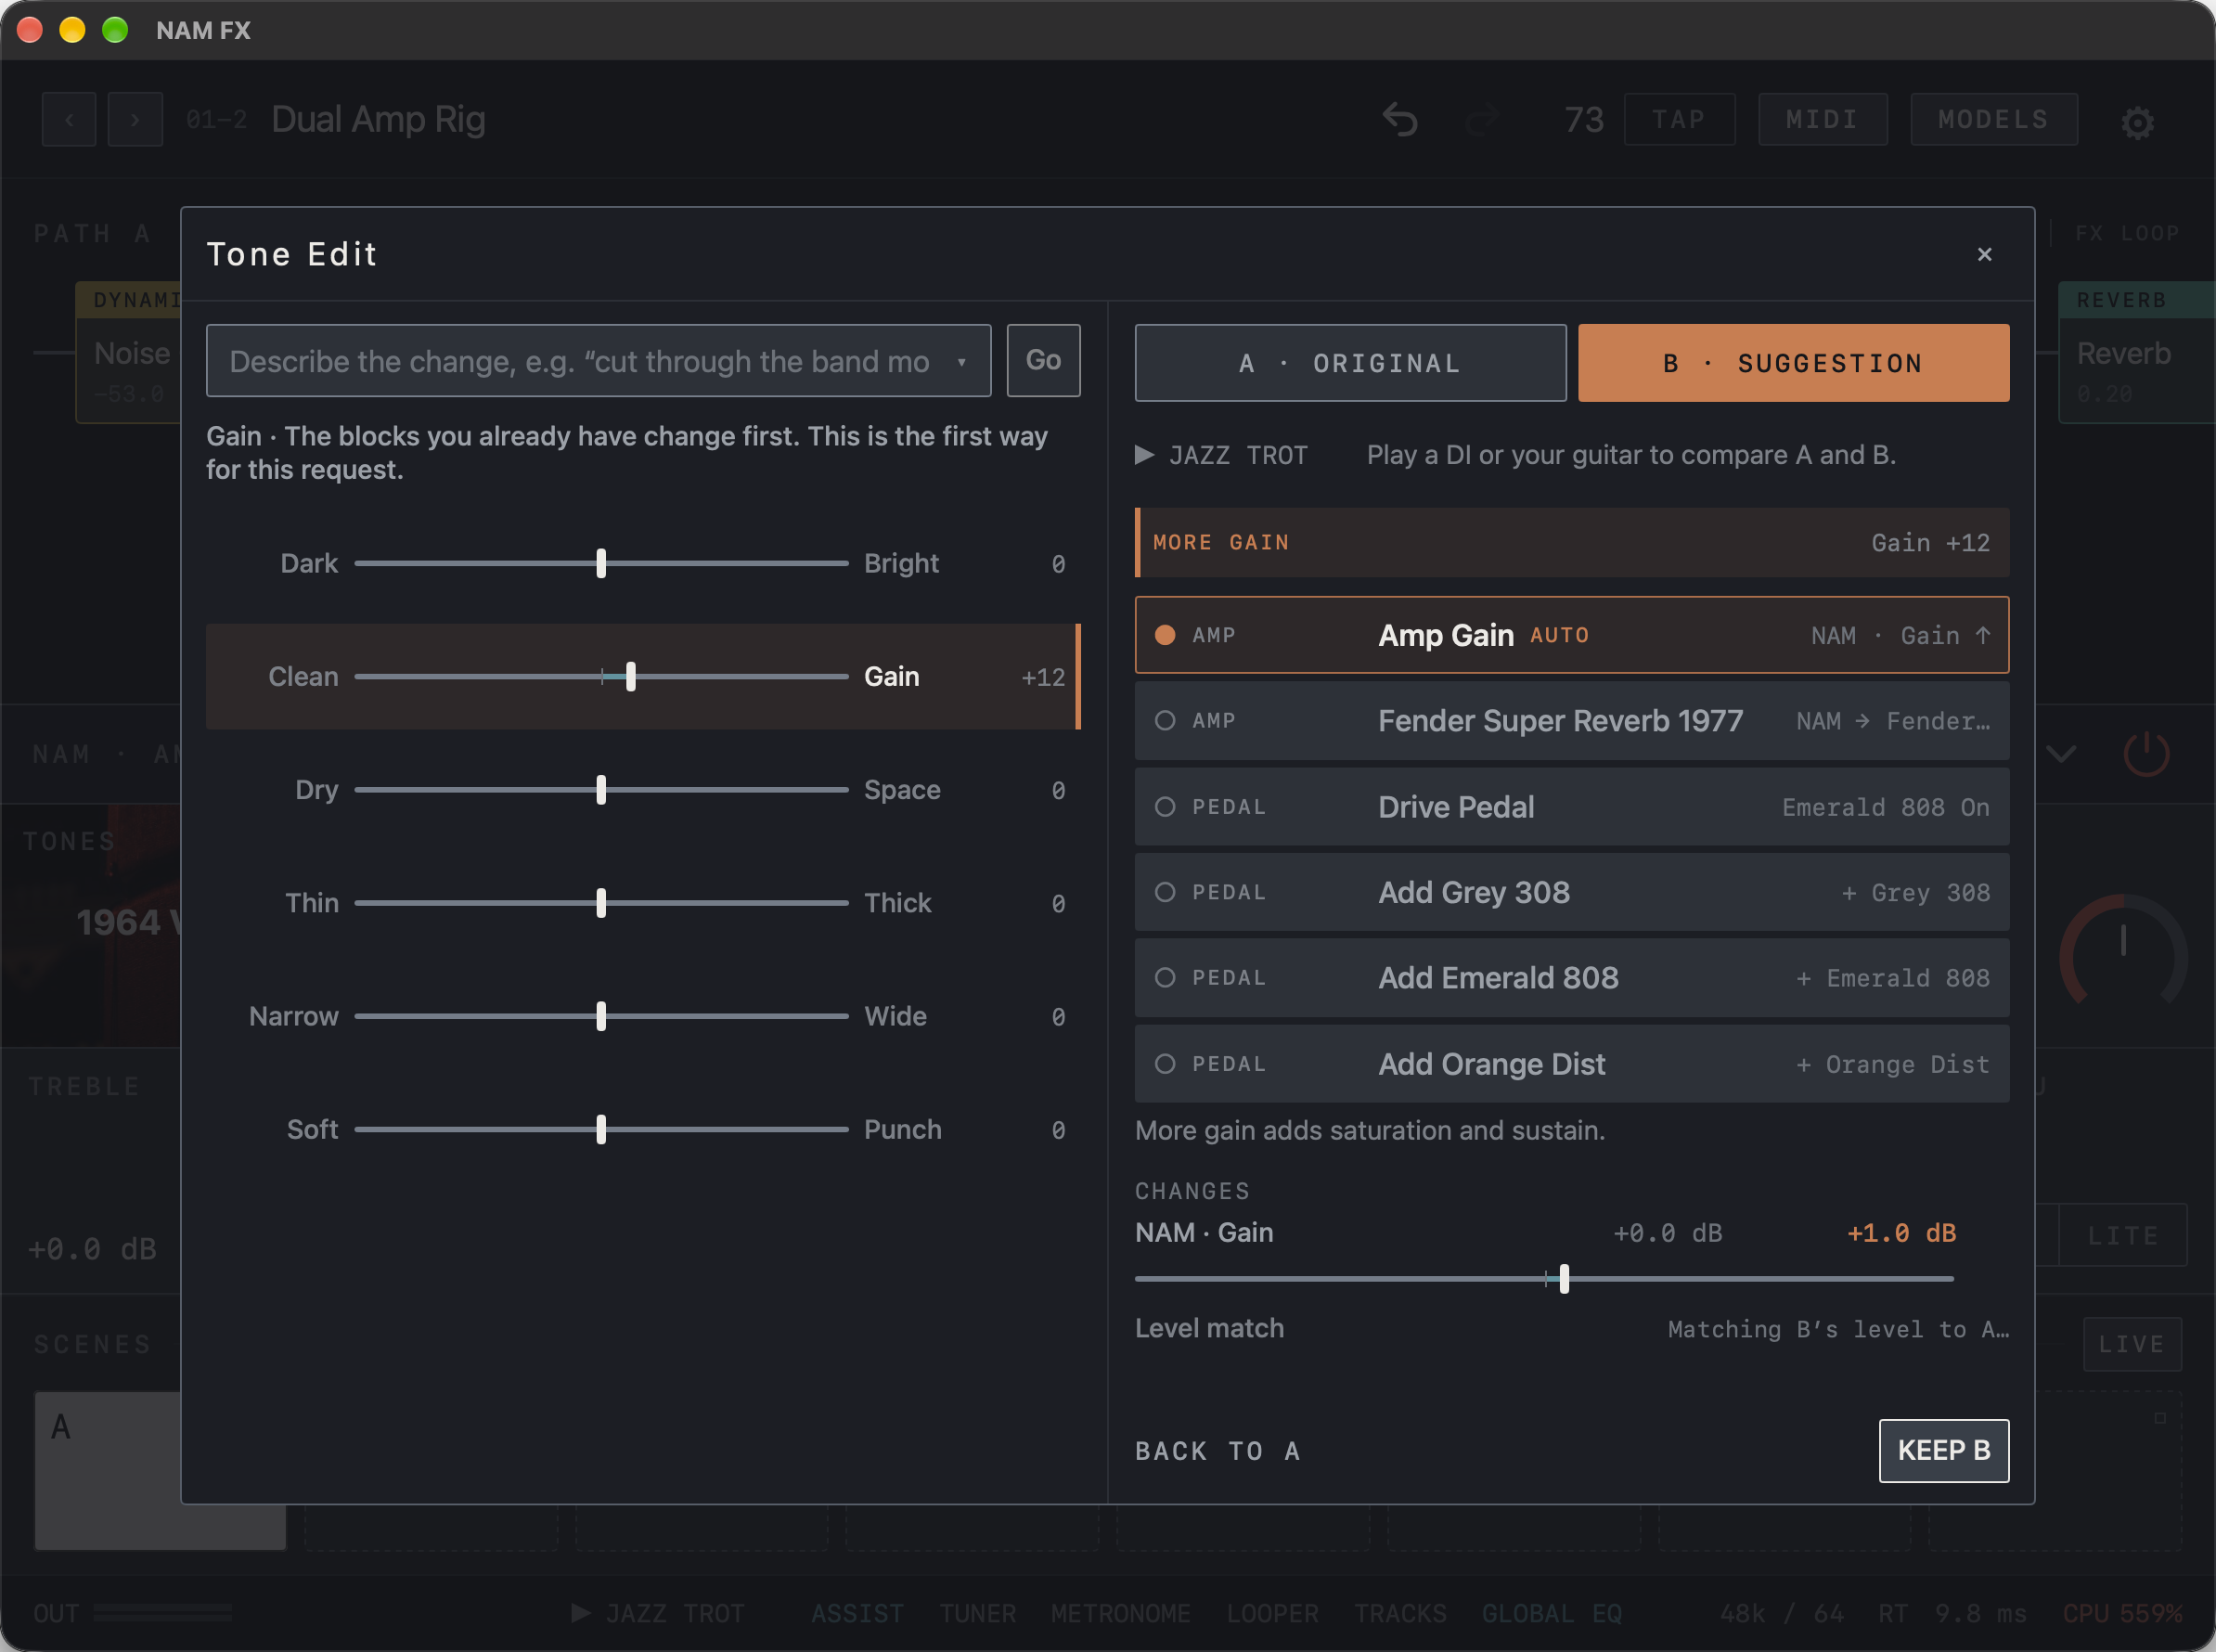Expand the amp section chevron
2216x1652 pixels.
click(2061, 753)
